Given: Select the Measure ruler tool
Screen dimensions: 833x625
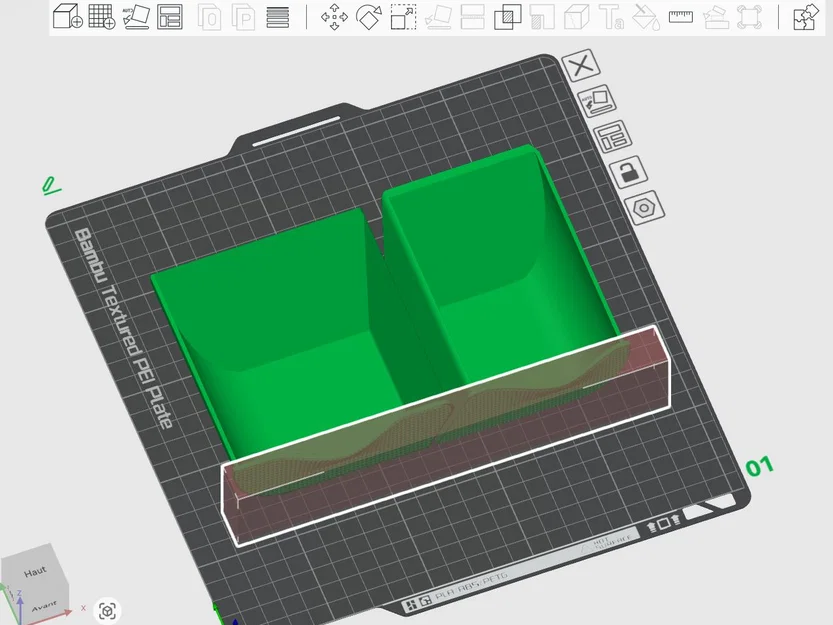Looking at the screenshot, I should 681,17.
